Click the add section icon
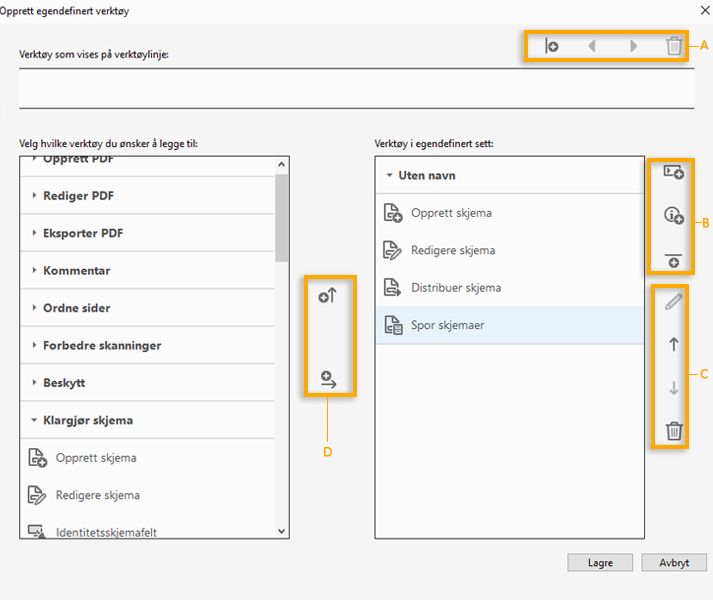 coord(673,173)
